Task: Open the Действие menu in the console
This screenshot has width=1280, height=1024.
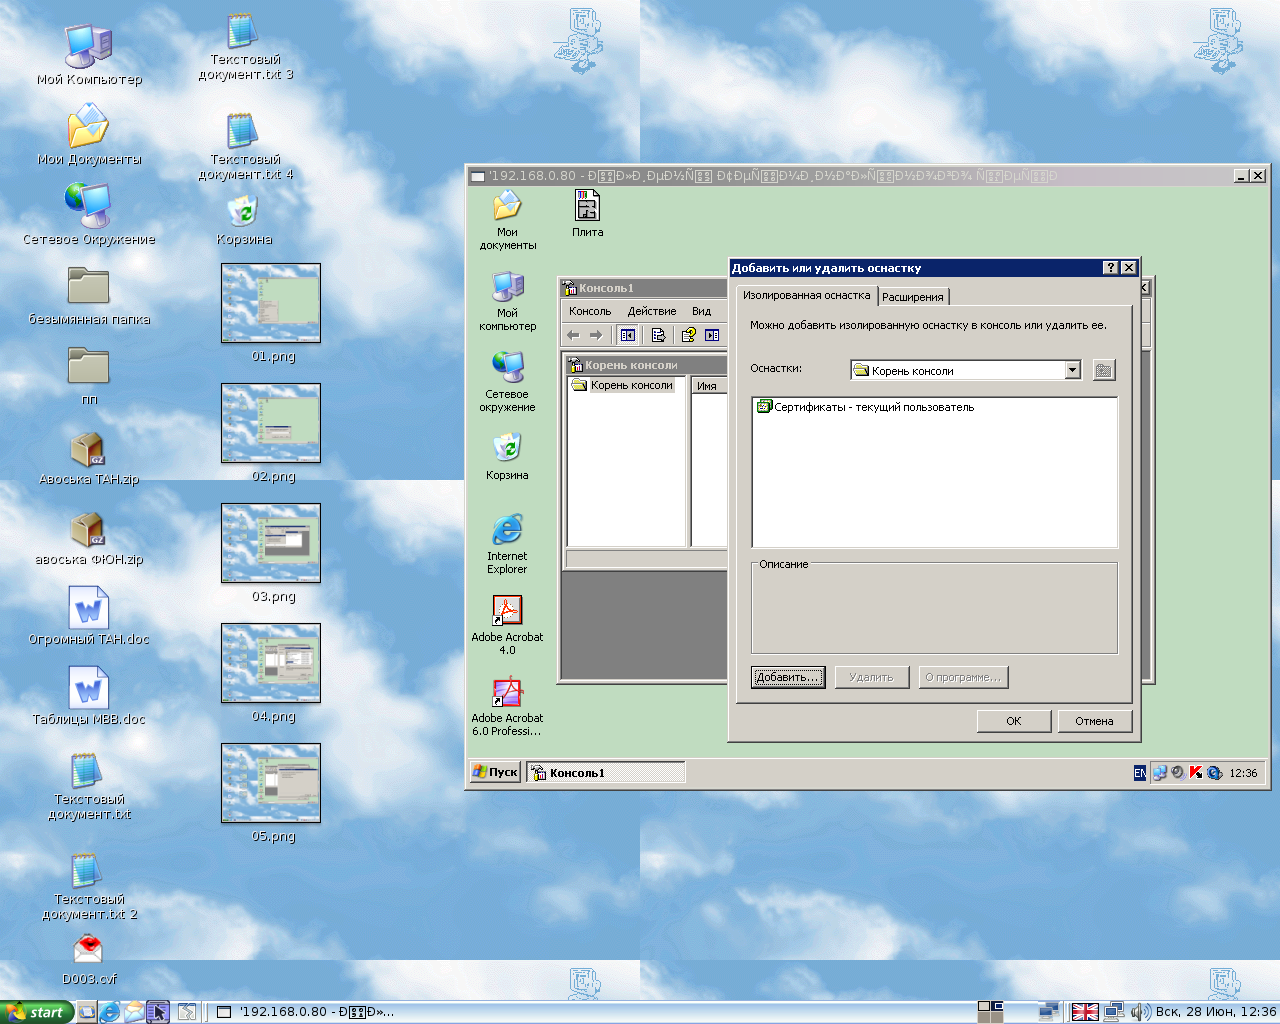Action: pyautogui.click(x=651, y=311)
